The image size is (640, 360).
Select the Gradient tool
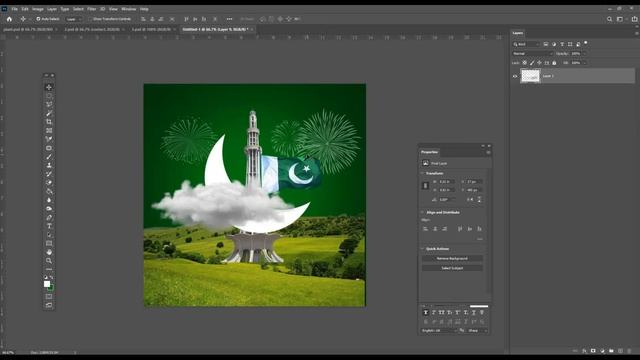click(x=49, y=191)
